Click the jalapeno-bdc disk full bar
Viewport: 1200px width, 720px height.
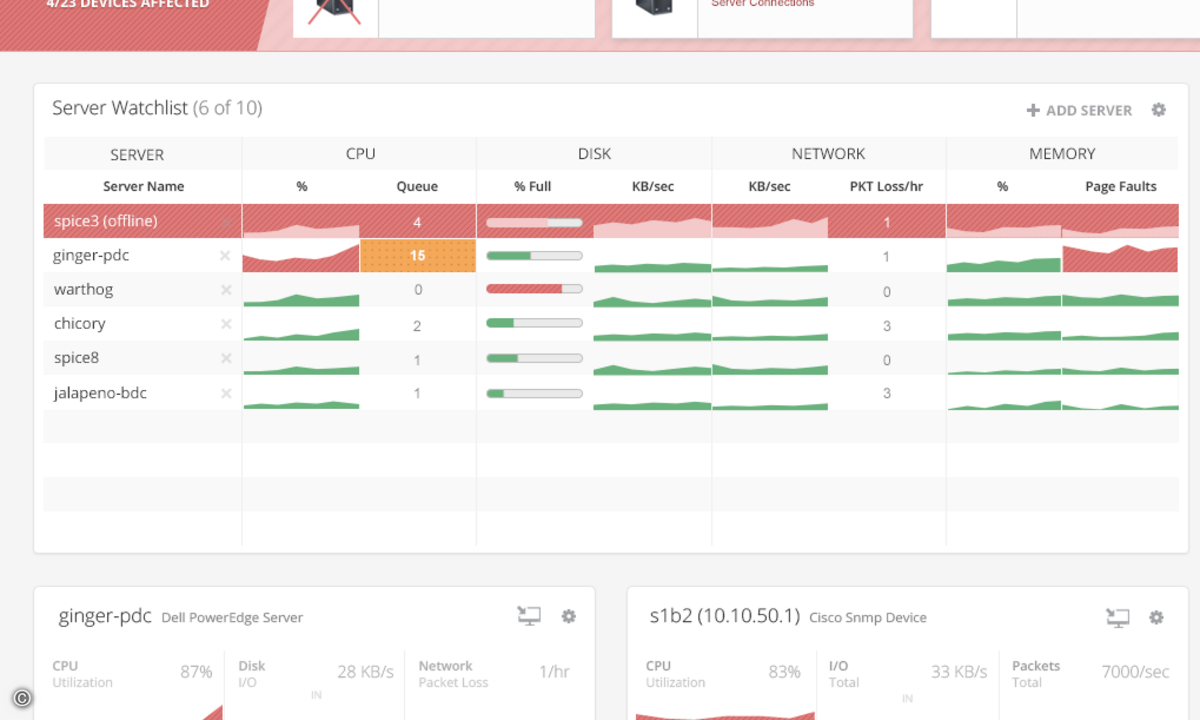[x=534, y=393]
